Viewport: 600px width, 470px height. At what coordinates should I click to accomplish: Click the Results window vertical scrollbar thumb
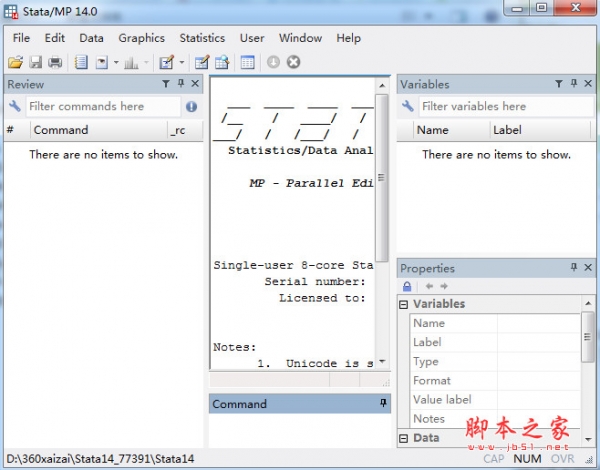pos(382,178)
